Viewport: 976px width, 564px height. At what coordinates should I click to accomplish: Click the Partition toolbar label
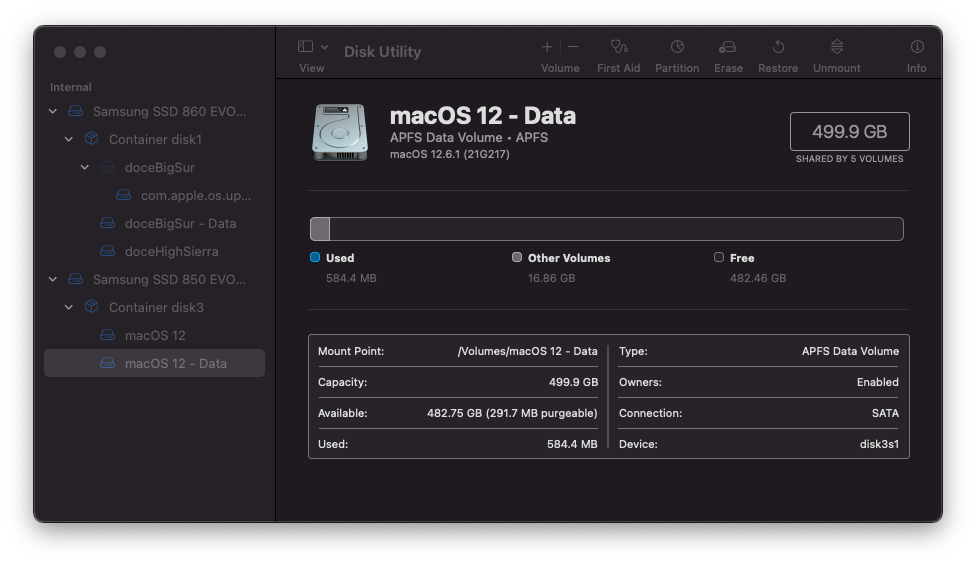click(677, 68)
